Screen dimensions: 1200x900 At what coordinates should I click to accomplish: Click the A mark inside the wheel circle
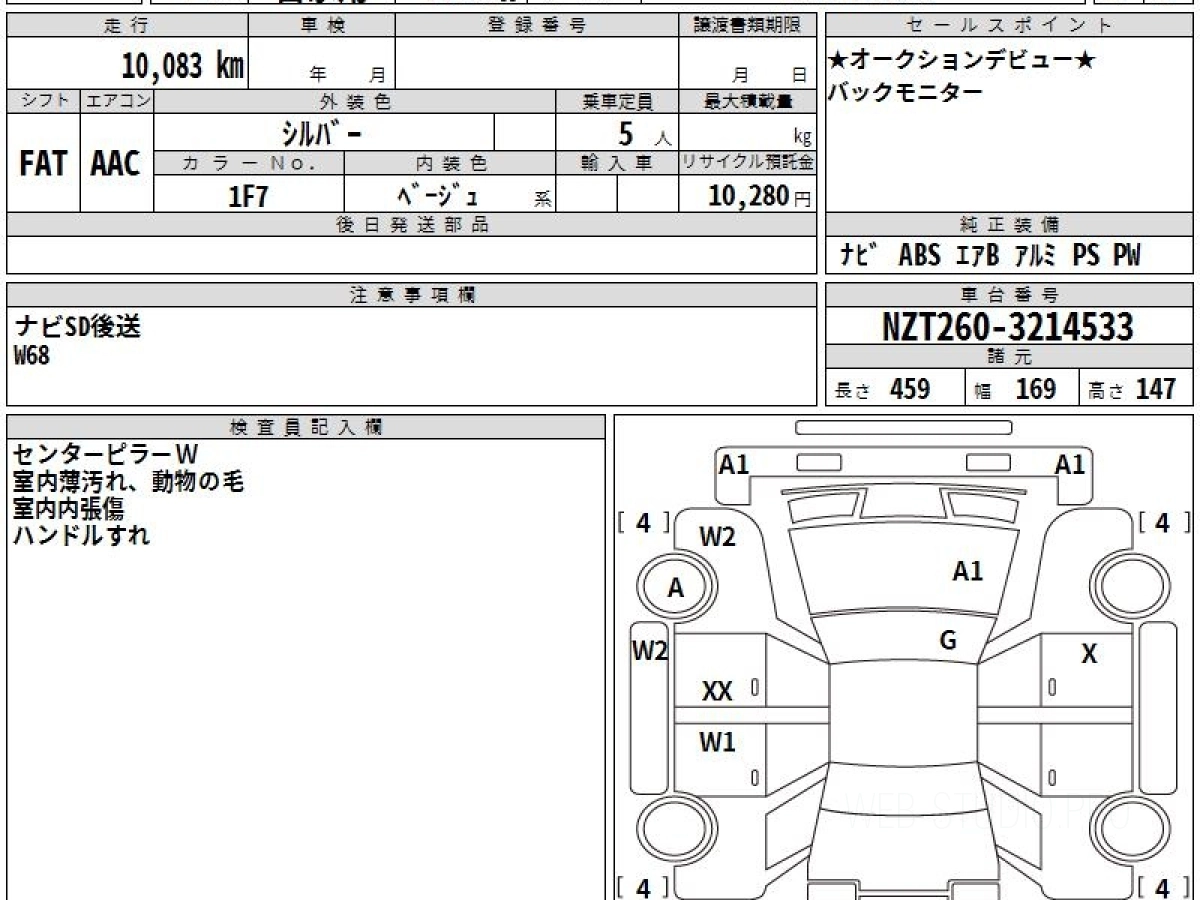click(x=676, y=589)
